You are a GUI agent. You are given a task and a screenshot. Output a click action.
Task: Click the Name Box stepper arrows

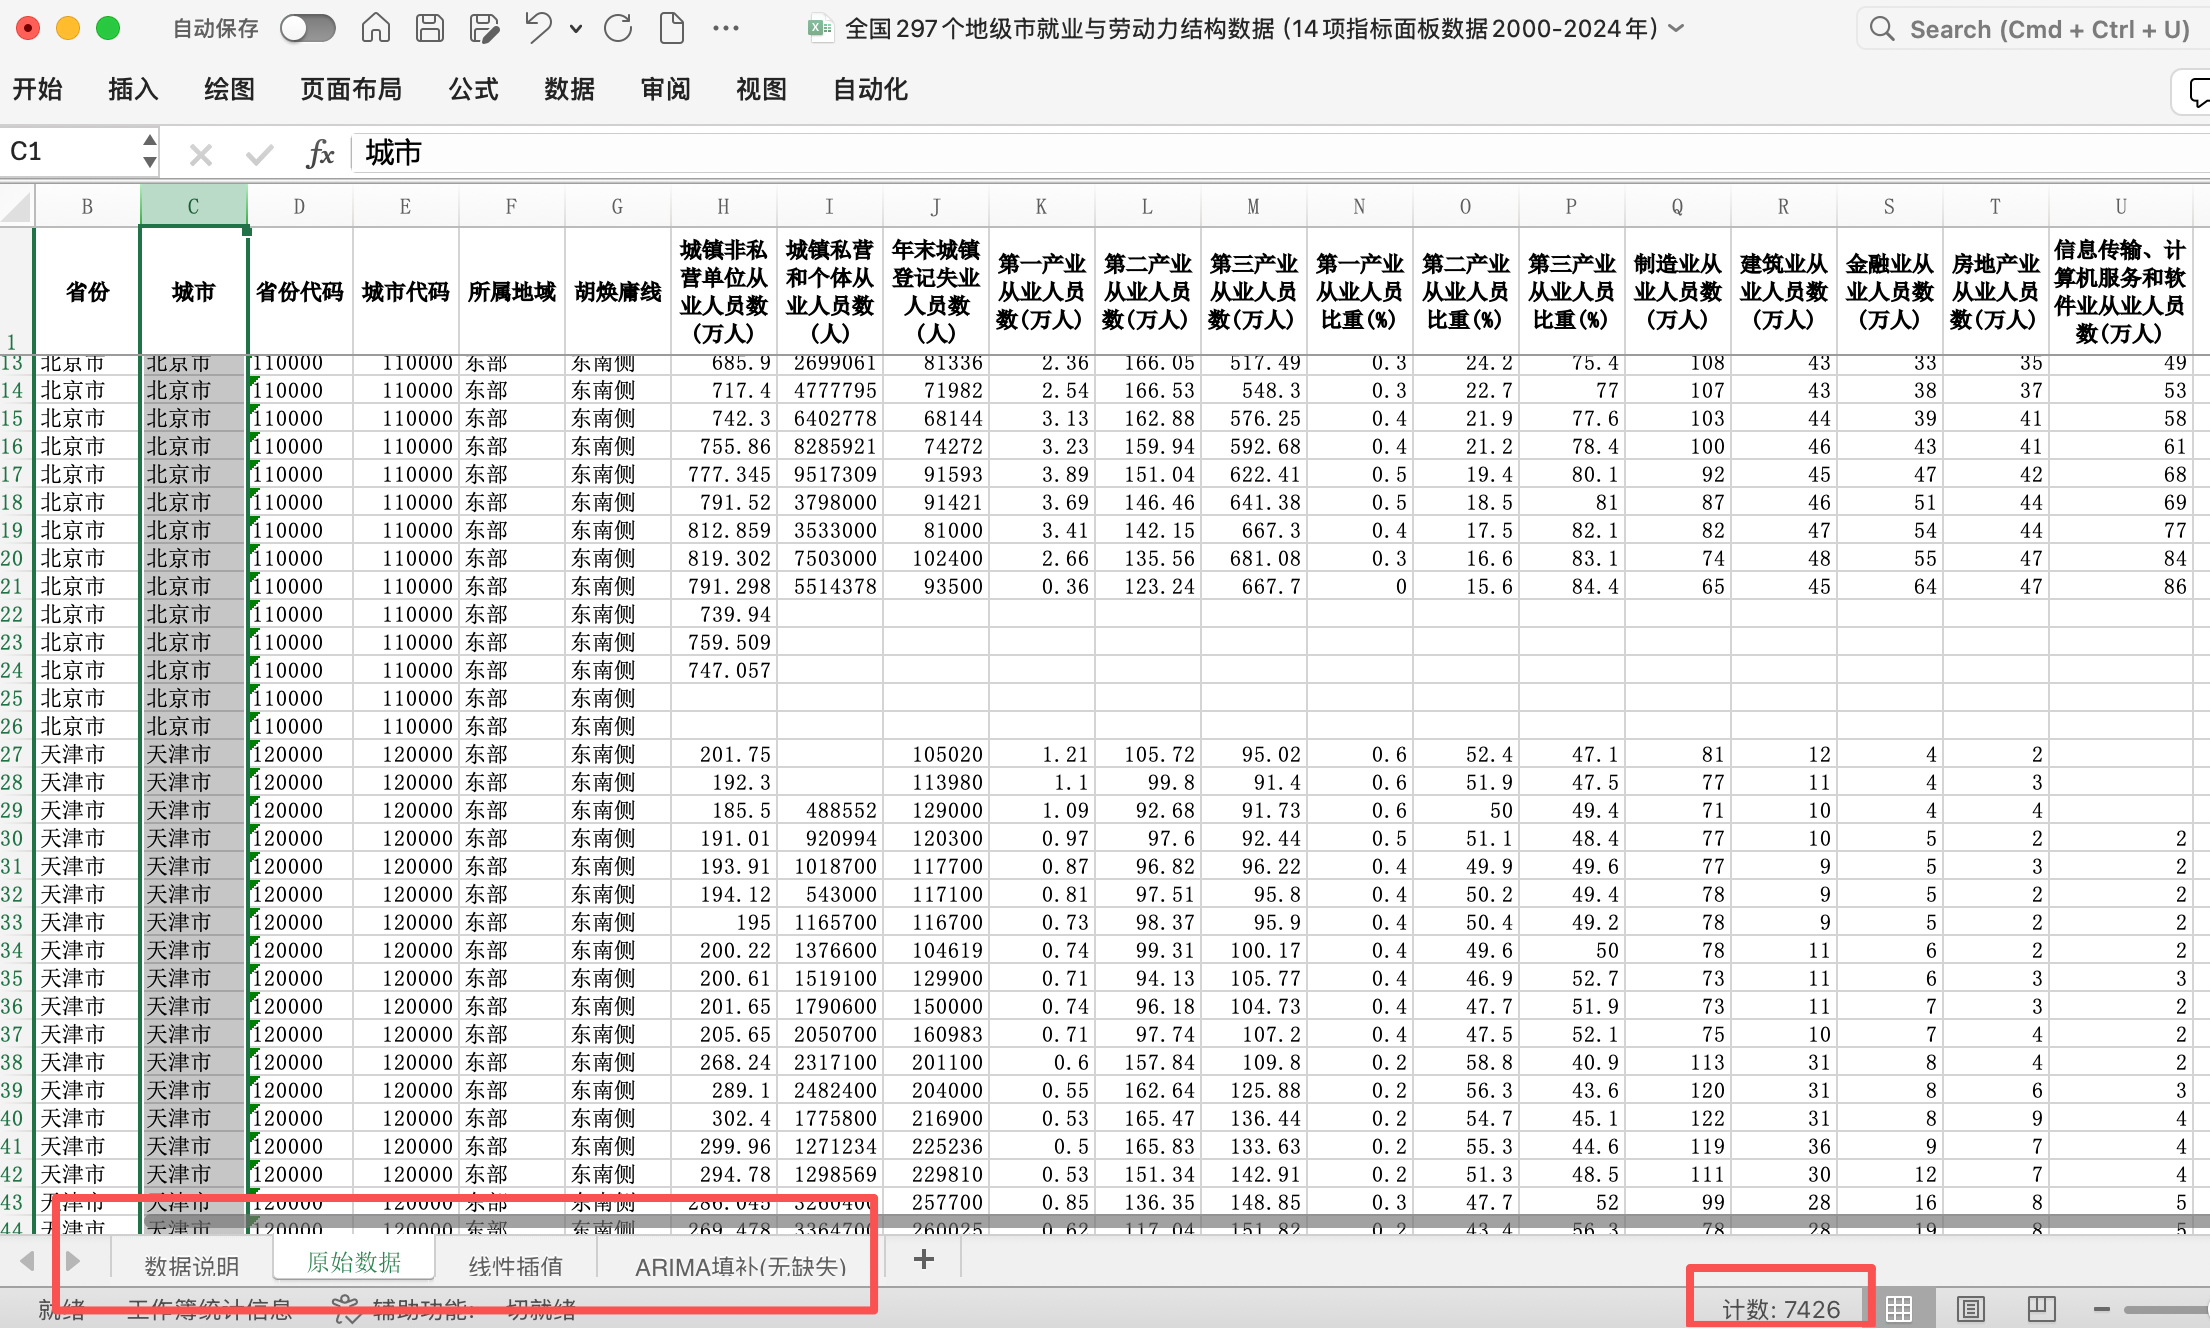[150, 151]
